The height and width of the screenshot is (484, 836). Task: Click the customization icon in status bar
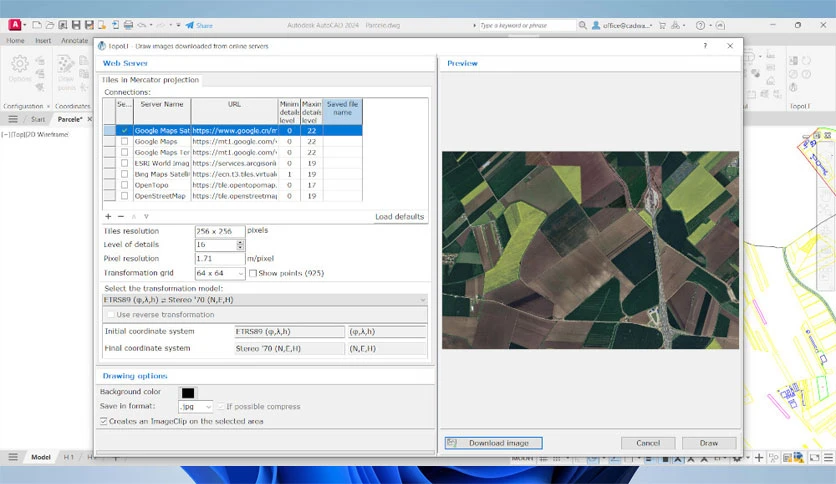coord(828,457)
